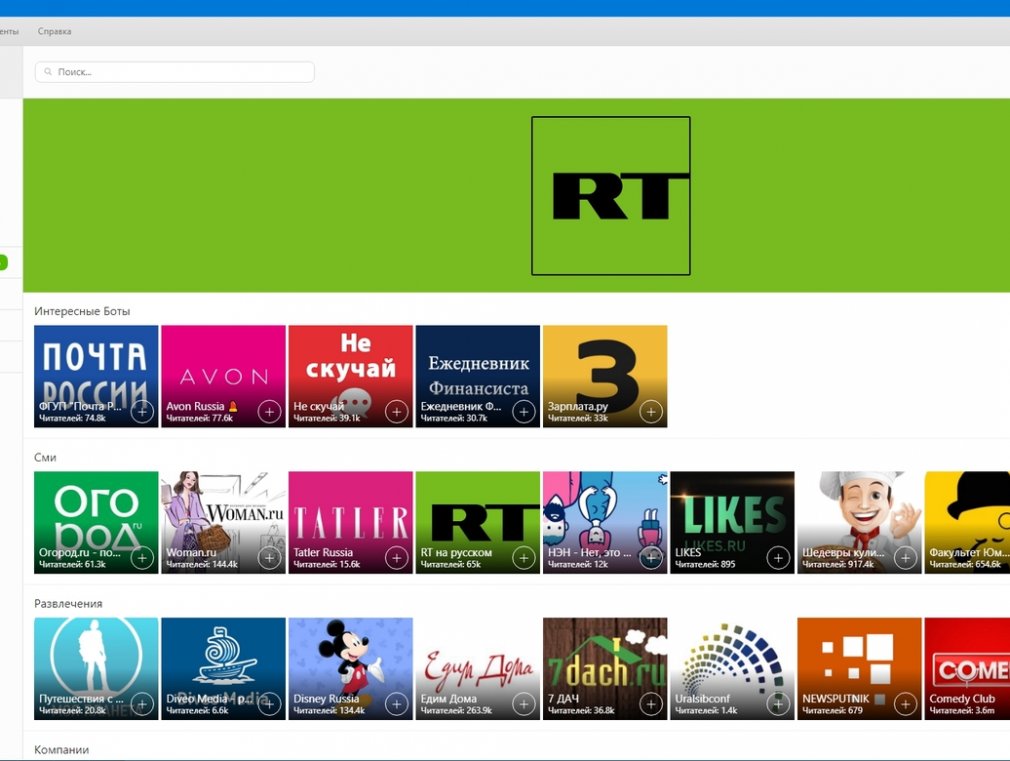Open the 7 ДАЧ tile
The image size is (1010, 761).
click(x=605, y=669)
